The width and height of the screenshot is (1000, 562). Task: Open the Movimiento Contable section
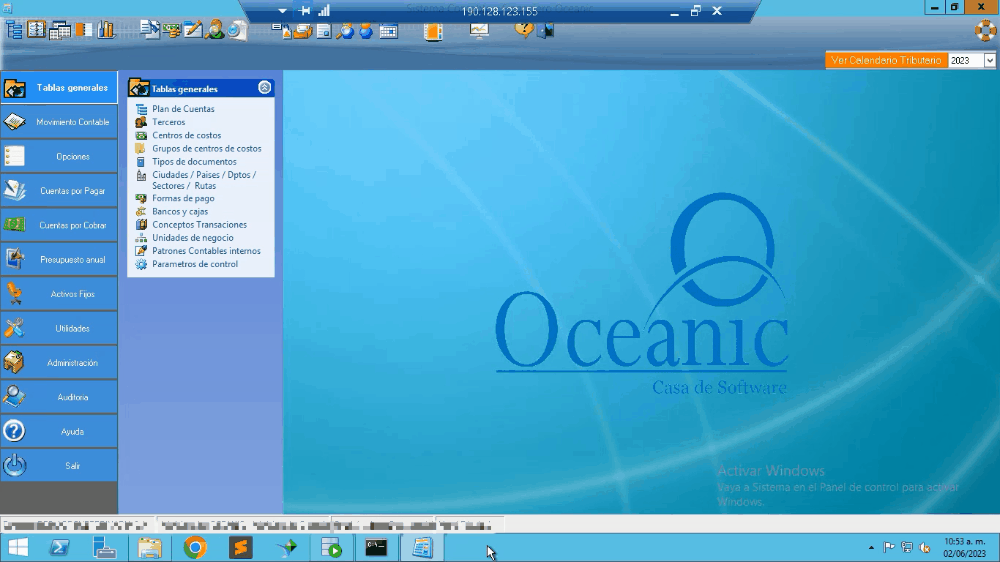point(59,122)
